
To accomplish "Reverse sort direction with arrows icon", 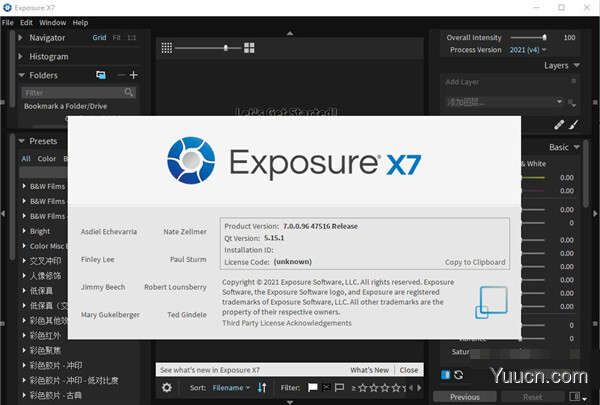I will coord(262,387).
